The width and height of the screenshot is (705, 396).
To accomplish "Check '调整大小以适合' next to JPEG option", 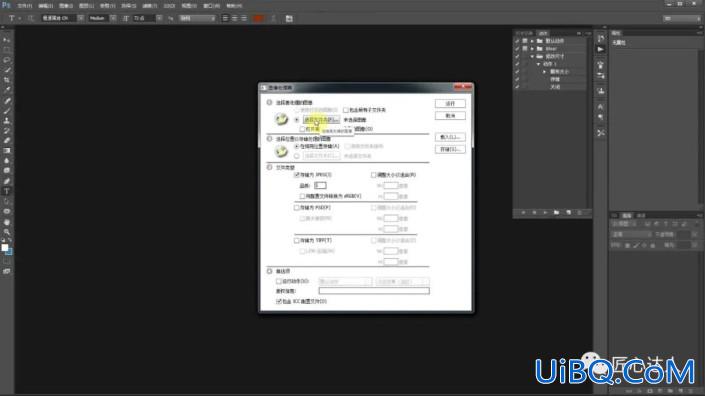I will (x=374, y=175).
